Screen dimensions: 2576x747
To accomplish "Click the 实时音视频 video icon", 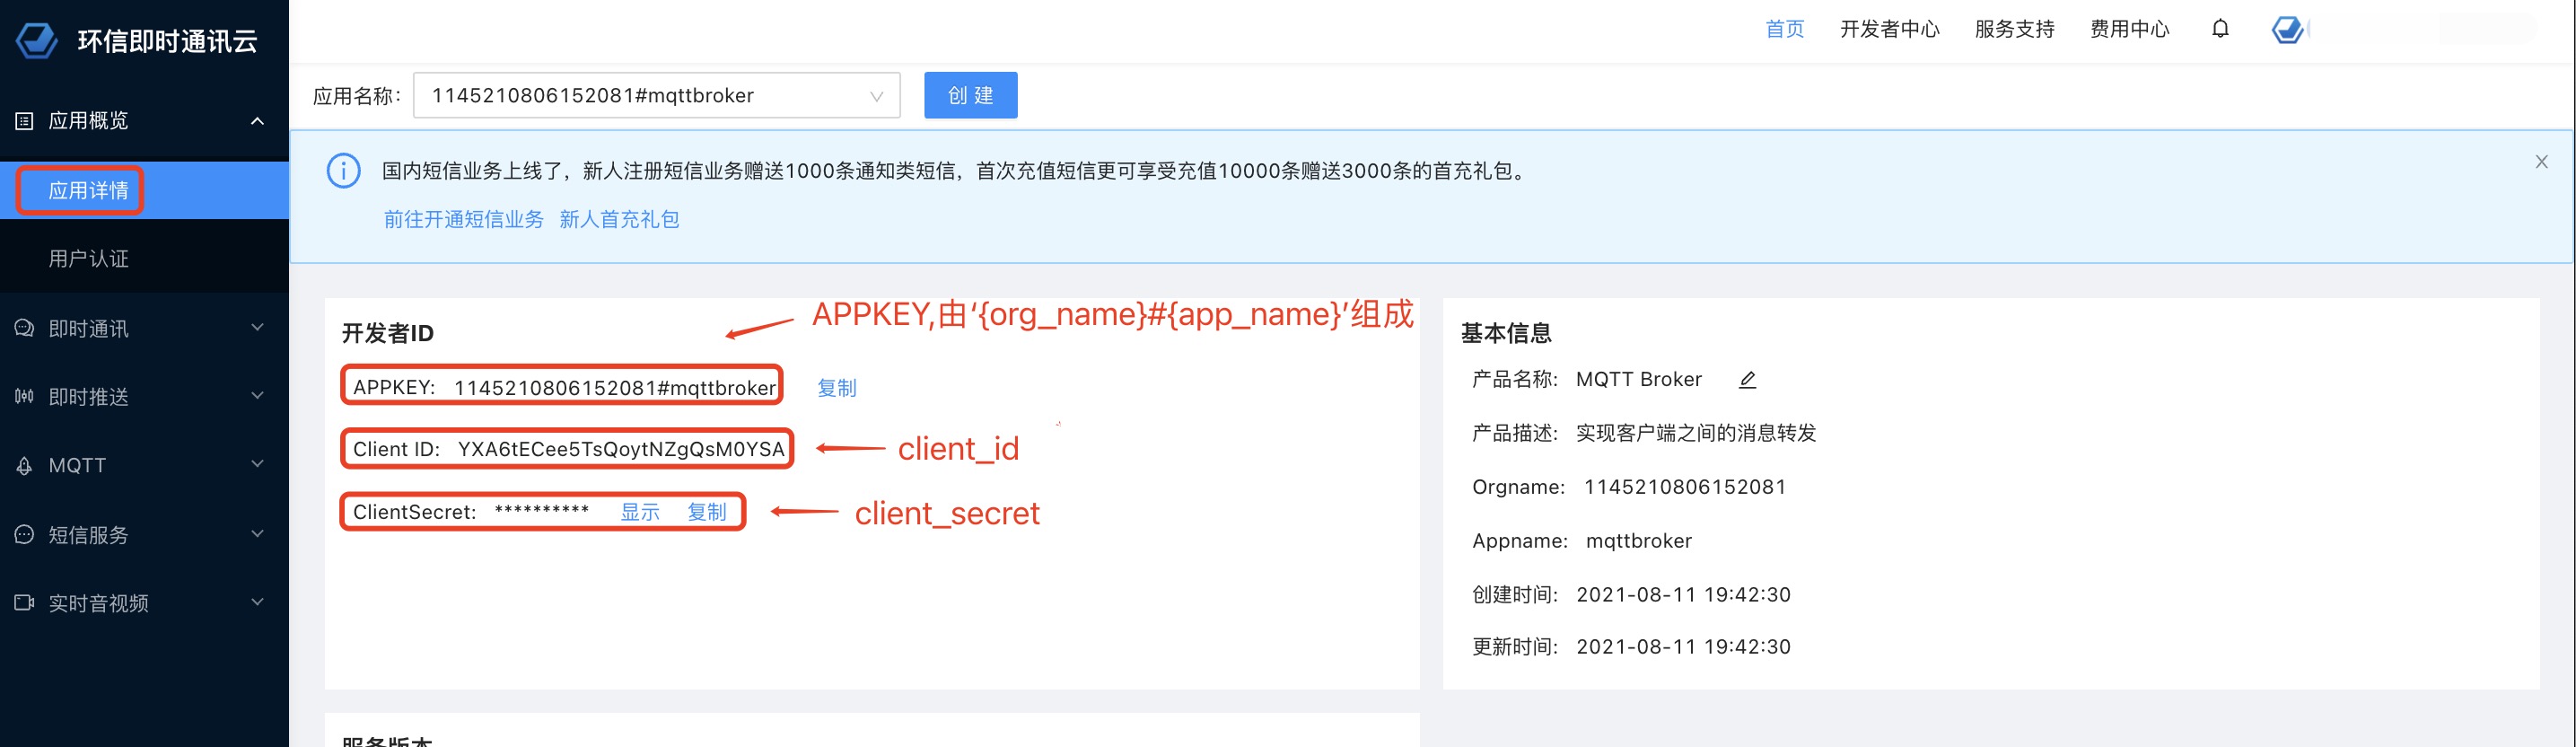I will pyautogui.click(x=24, y=602).
